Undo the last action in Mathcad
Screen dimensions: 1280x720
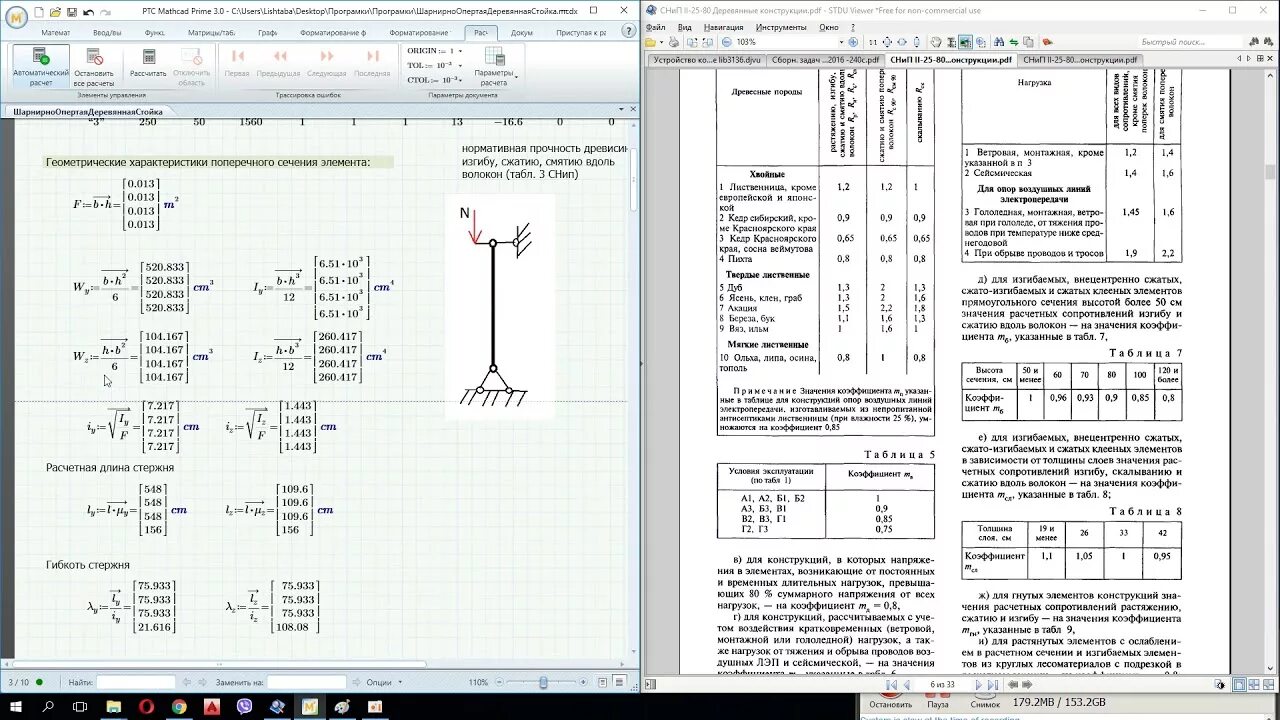pos(88,11)
